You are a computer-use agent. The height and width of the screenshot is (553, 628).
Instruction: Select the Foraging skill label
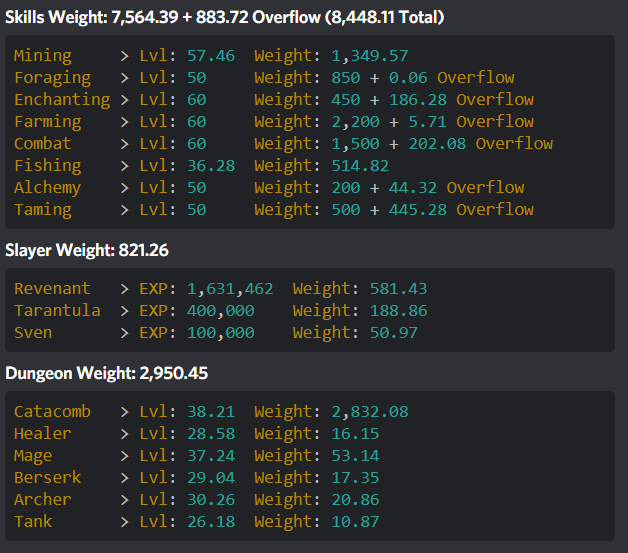pyautogui.click(x=52, y=78)
